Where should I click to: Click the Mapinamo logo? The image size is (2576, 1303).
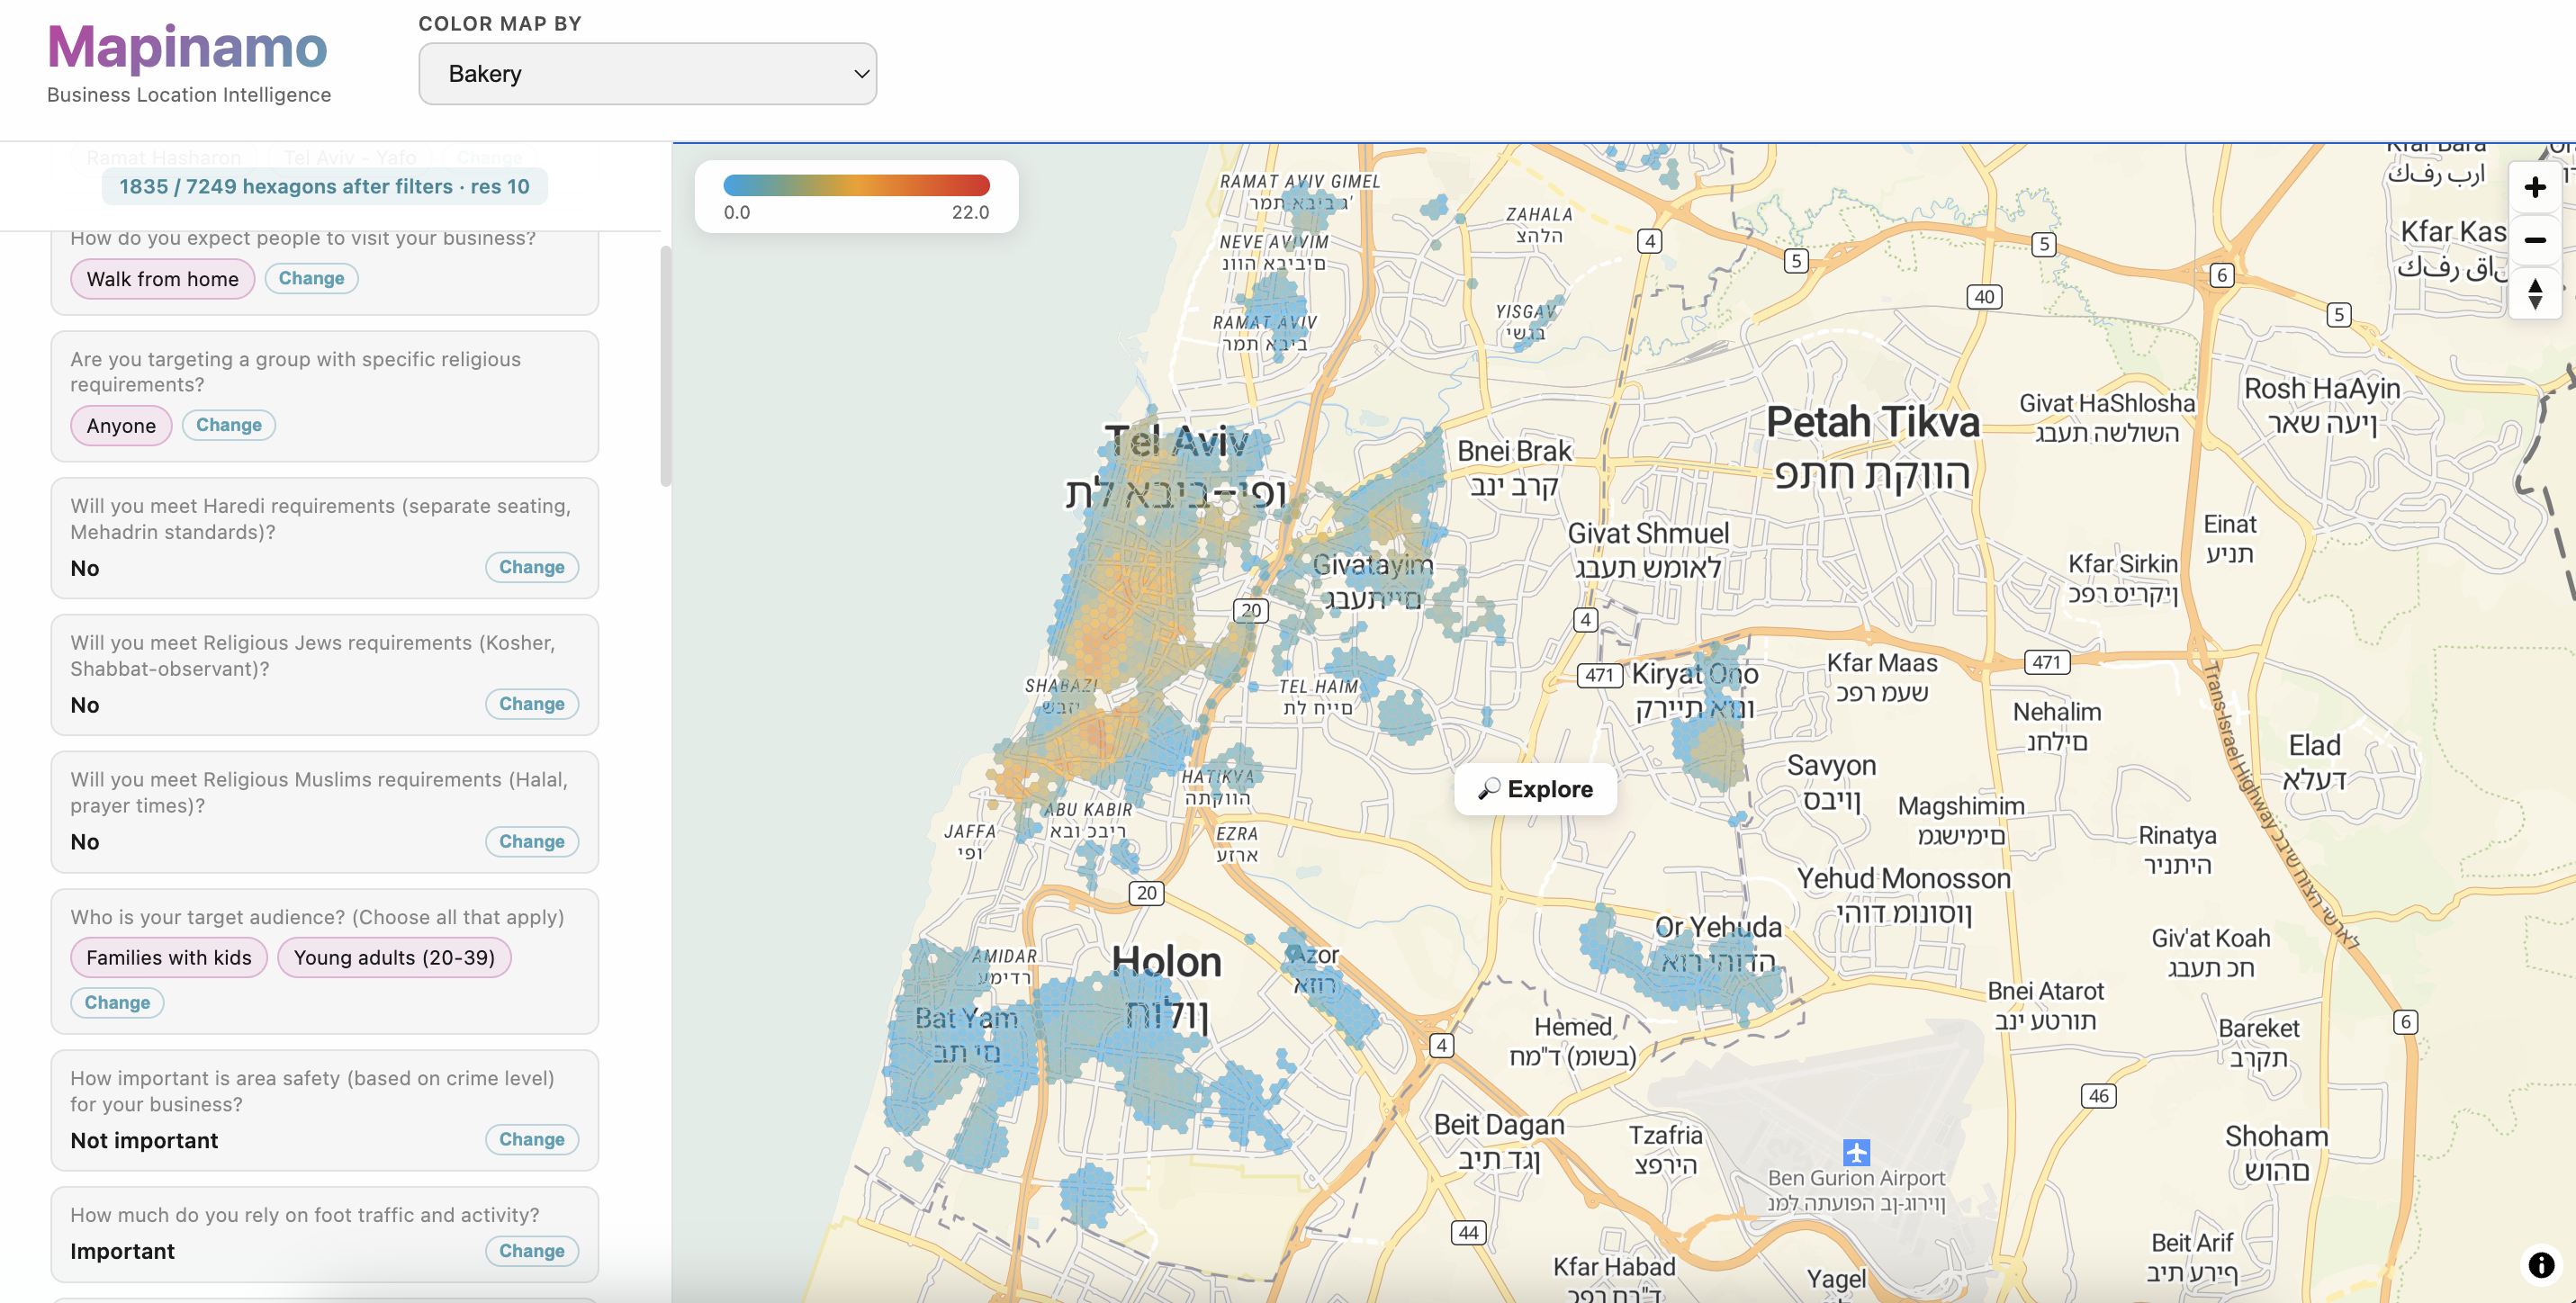188,48
